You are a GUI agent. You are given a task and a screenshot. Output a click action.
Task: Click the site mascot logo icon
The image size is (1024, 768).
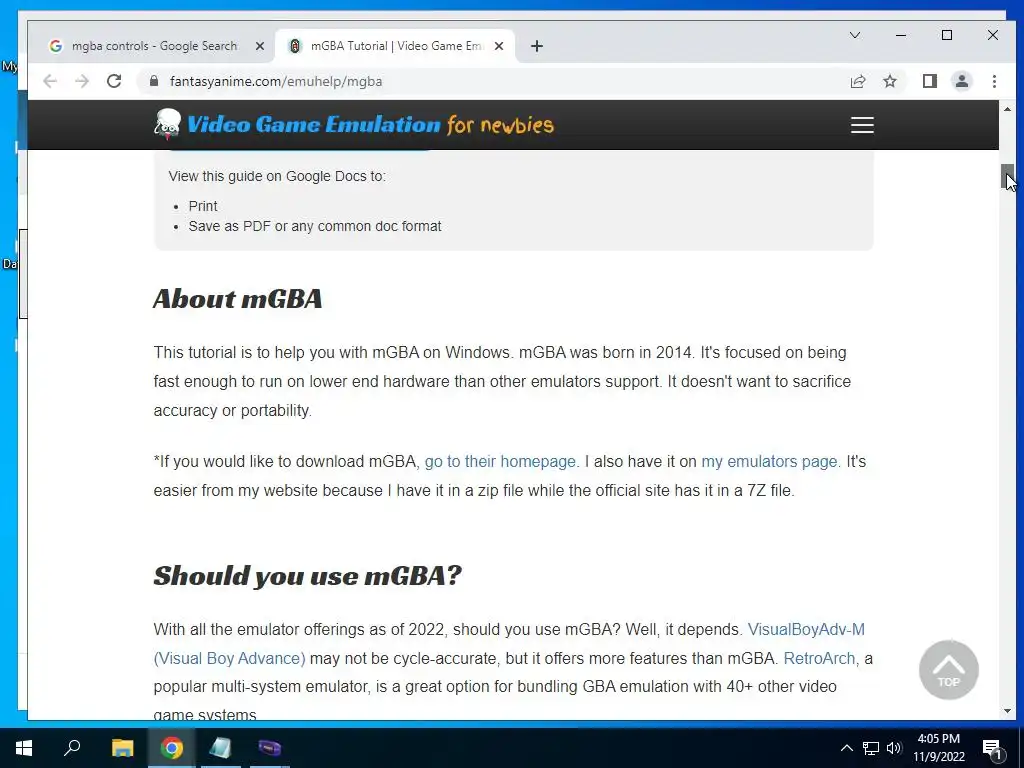click(167, 124)
